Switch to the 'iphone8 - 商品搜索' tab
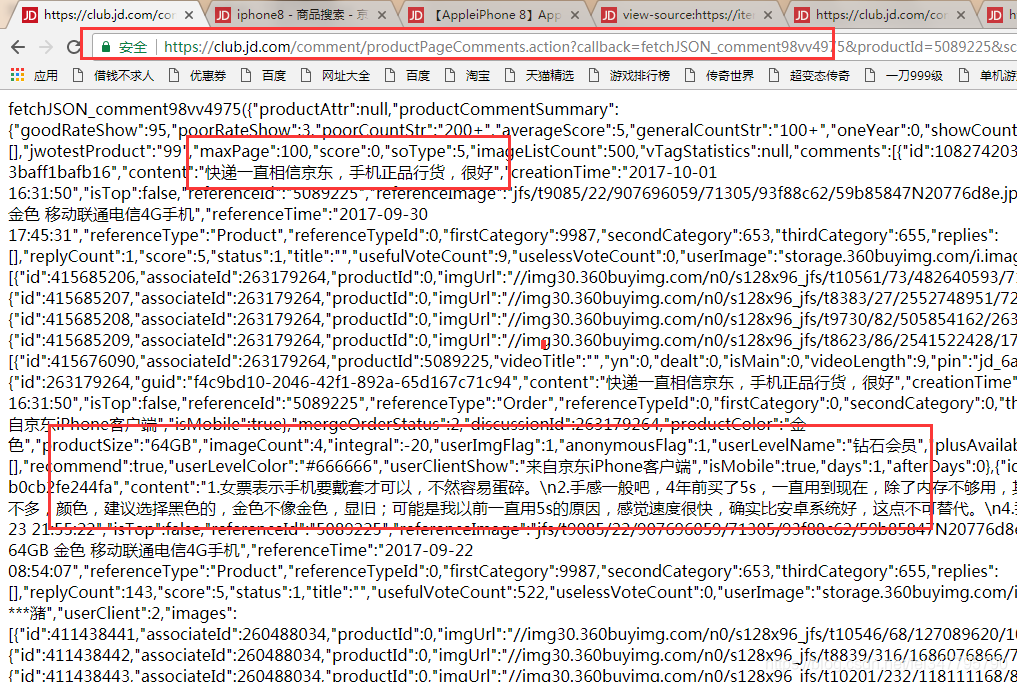 tap(300, 14)
